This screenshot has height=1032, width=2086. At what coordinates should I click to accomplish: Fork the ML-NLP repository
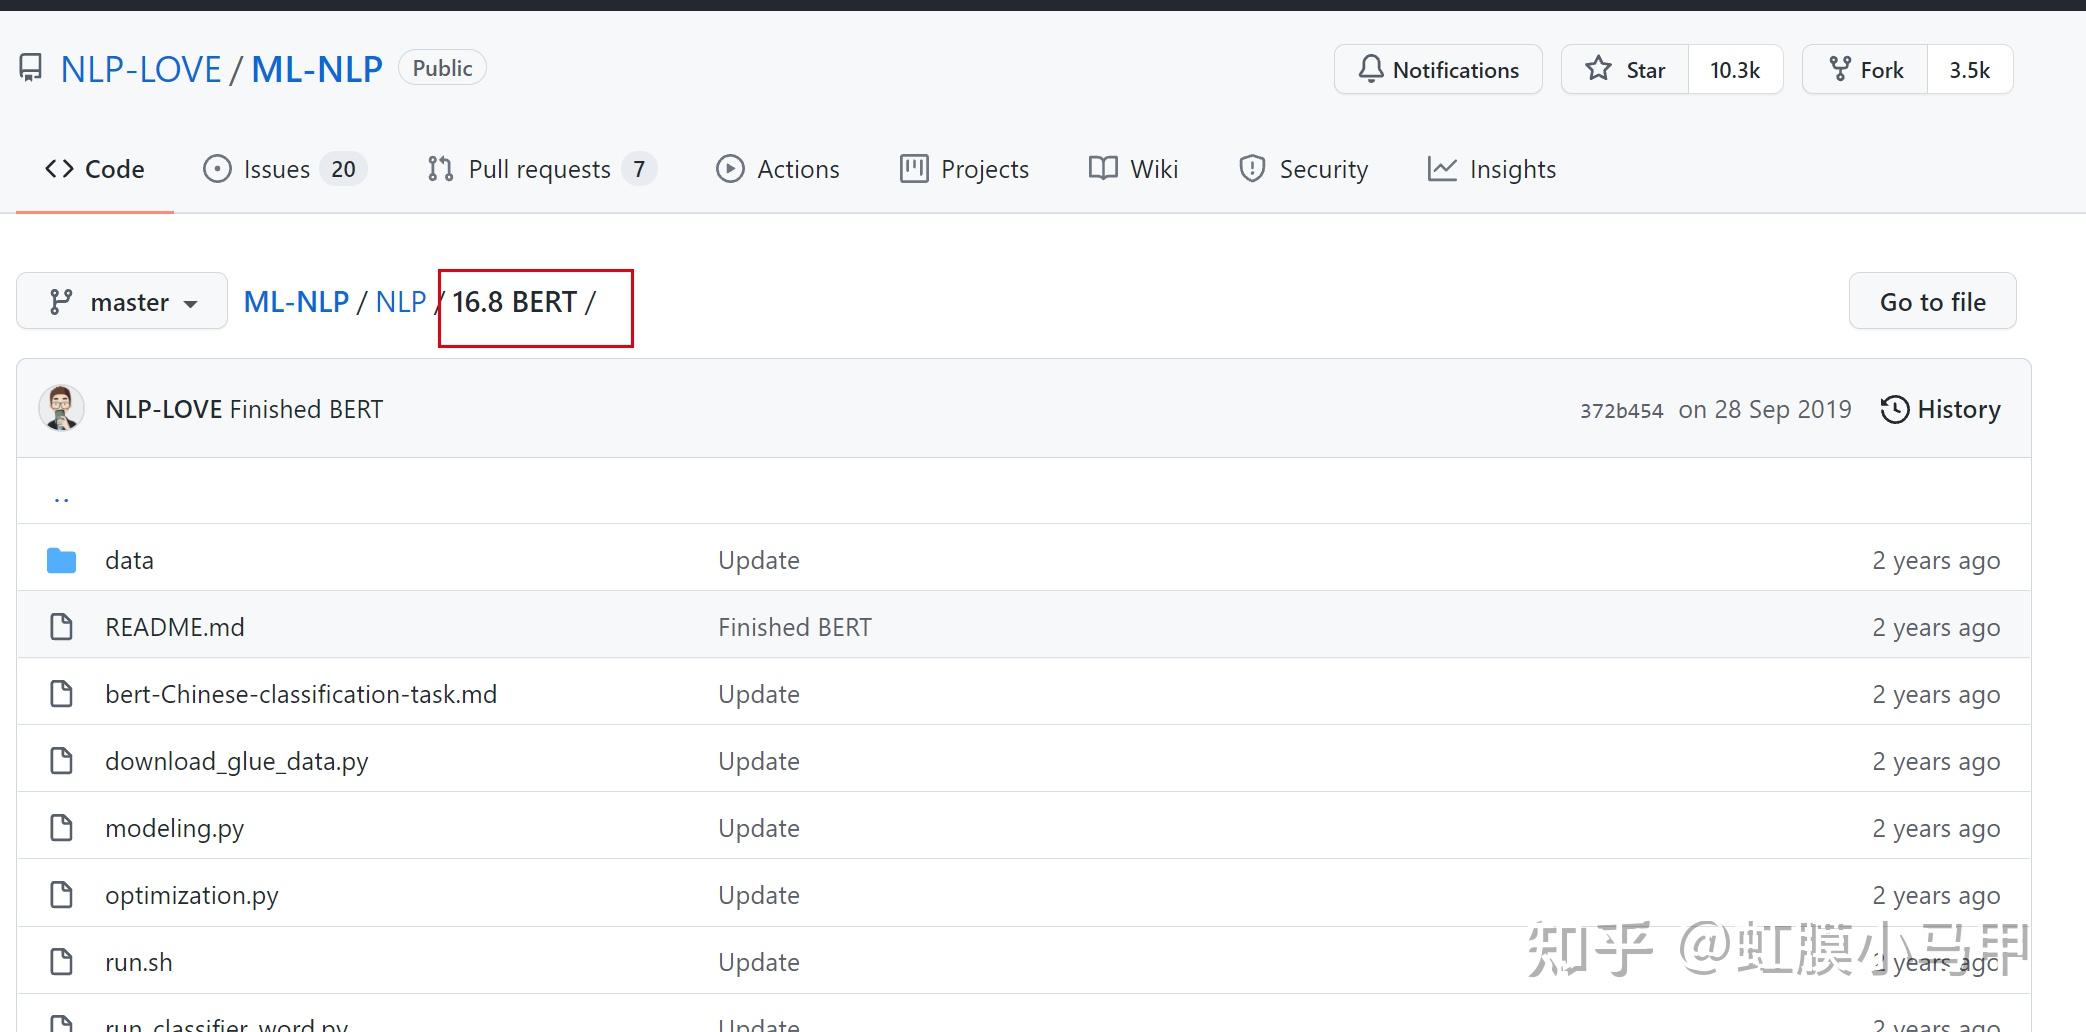(1865, 69)
